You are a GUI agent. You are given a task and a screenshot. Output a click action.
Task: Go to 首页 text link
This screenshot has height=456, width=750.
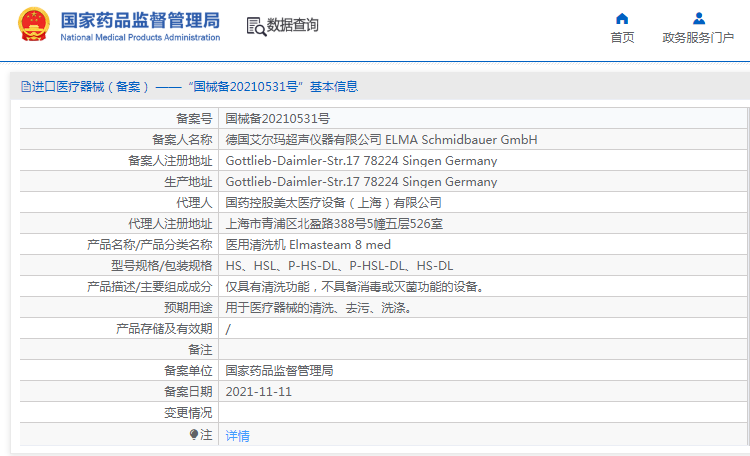click(622, 38)
